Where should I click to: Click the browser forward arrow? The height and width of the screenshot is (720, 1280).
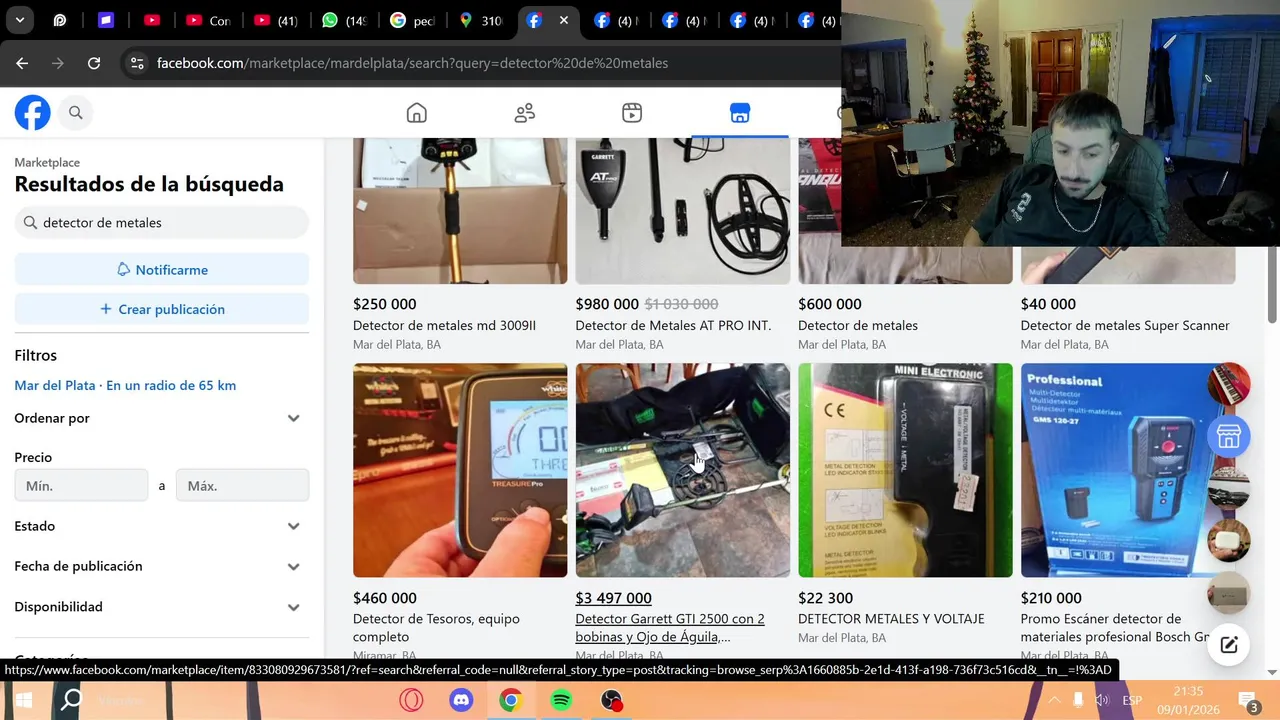tap(58, 63)
